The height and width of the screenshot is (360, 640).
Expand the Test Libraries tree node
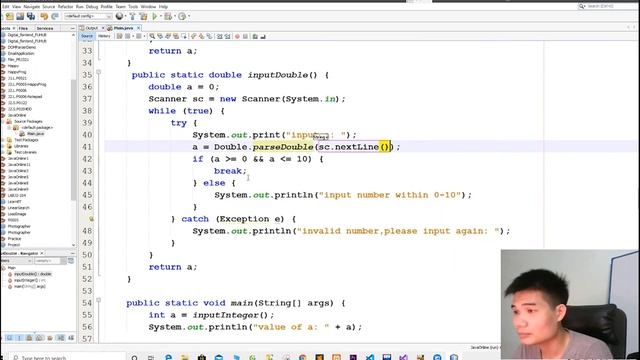(x=3, y=152)
